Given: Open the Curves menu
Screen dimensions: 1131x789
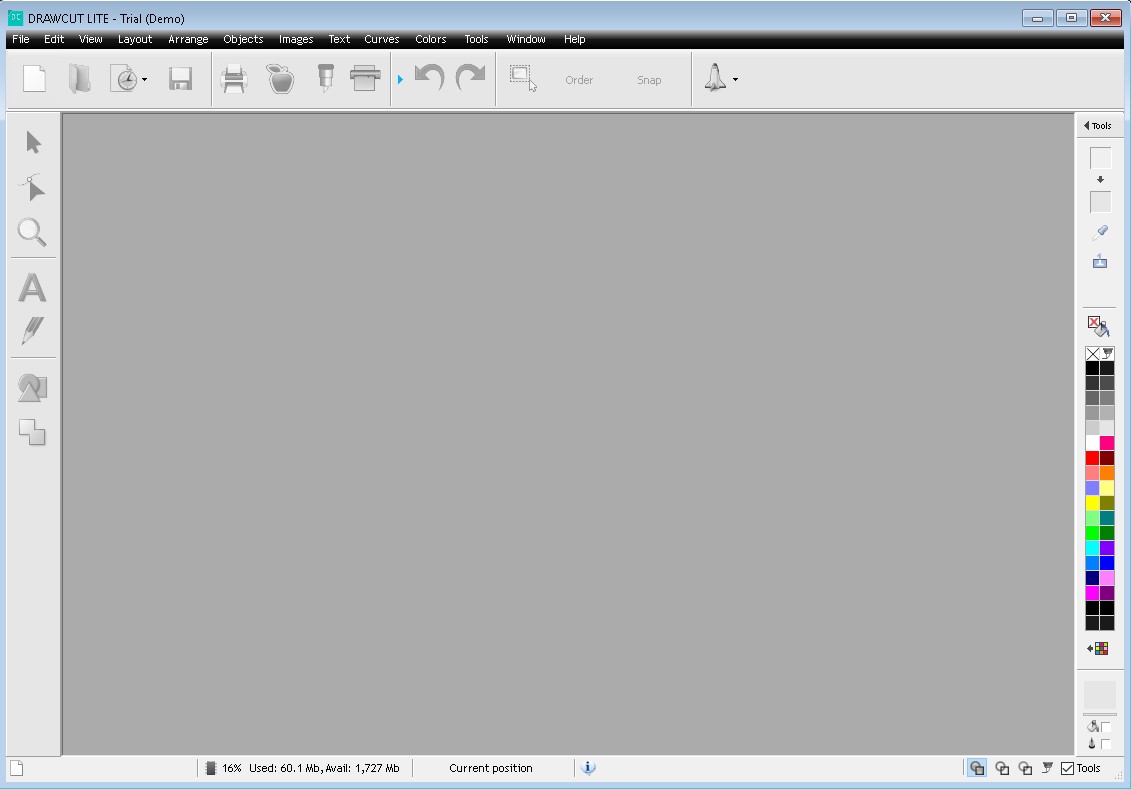Looking at the screenshot, I should 382,39.
